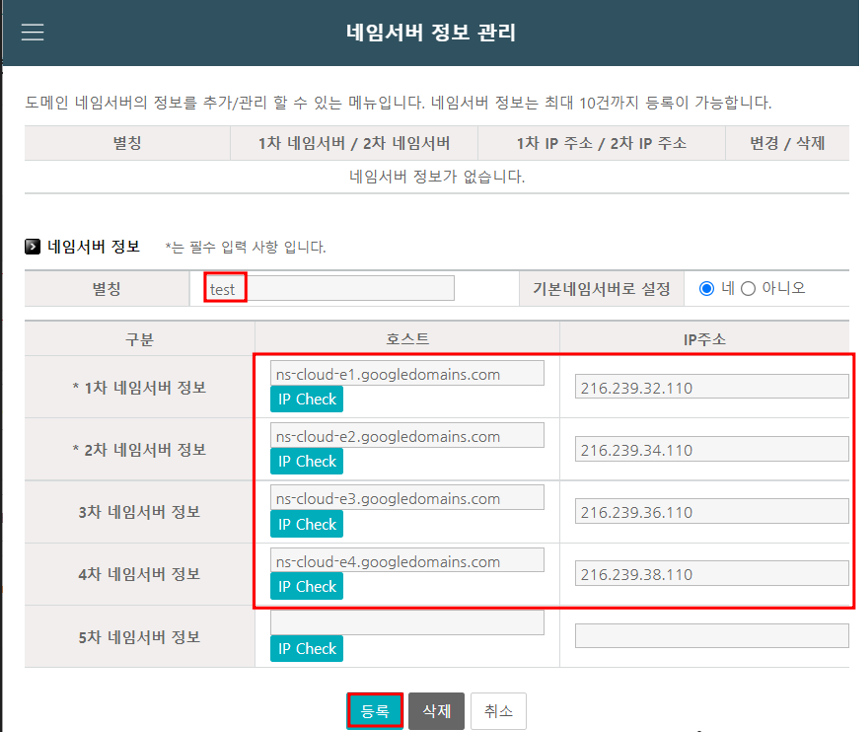859x732 pixels.
Task: Click the 별칭 input field containing test
Action: point(330,288)
